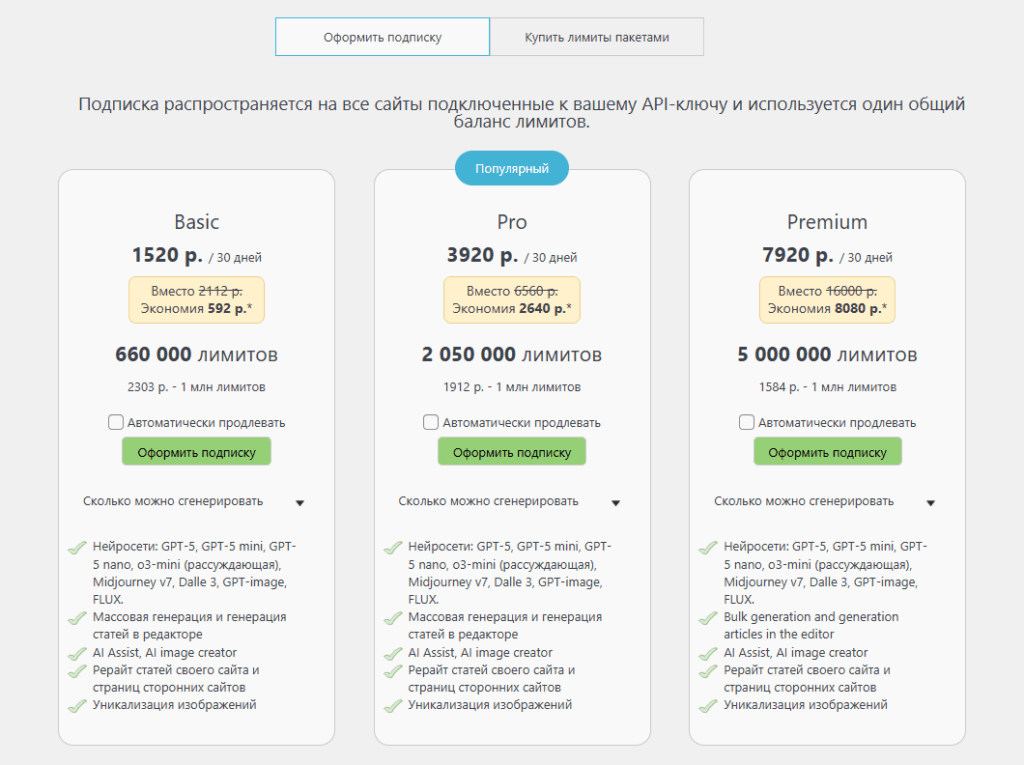The image size is (1024, 765).
Task: Subscribe to the Basic plan button
Action: point(196,452)
